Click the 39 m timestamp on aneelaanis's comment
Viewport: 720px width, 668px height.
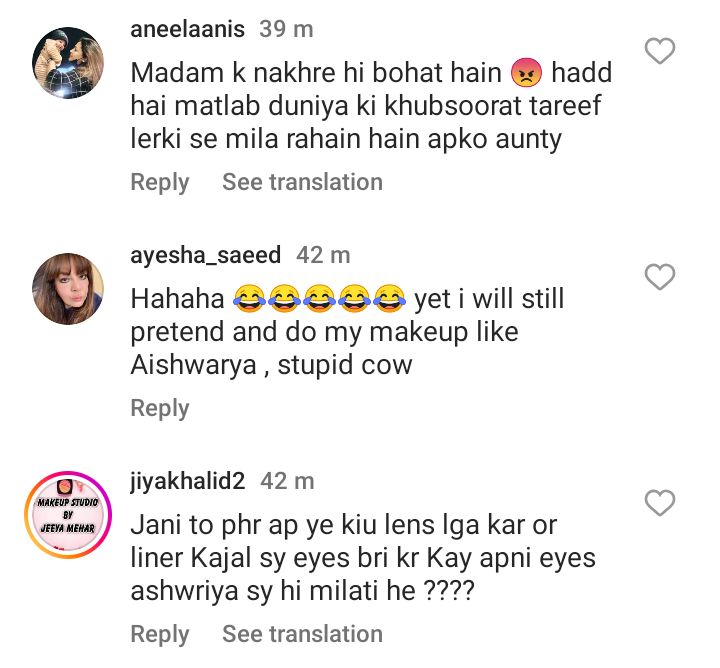[286, 30]
